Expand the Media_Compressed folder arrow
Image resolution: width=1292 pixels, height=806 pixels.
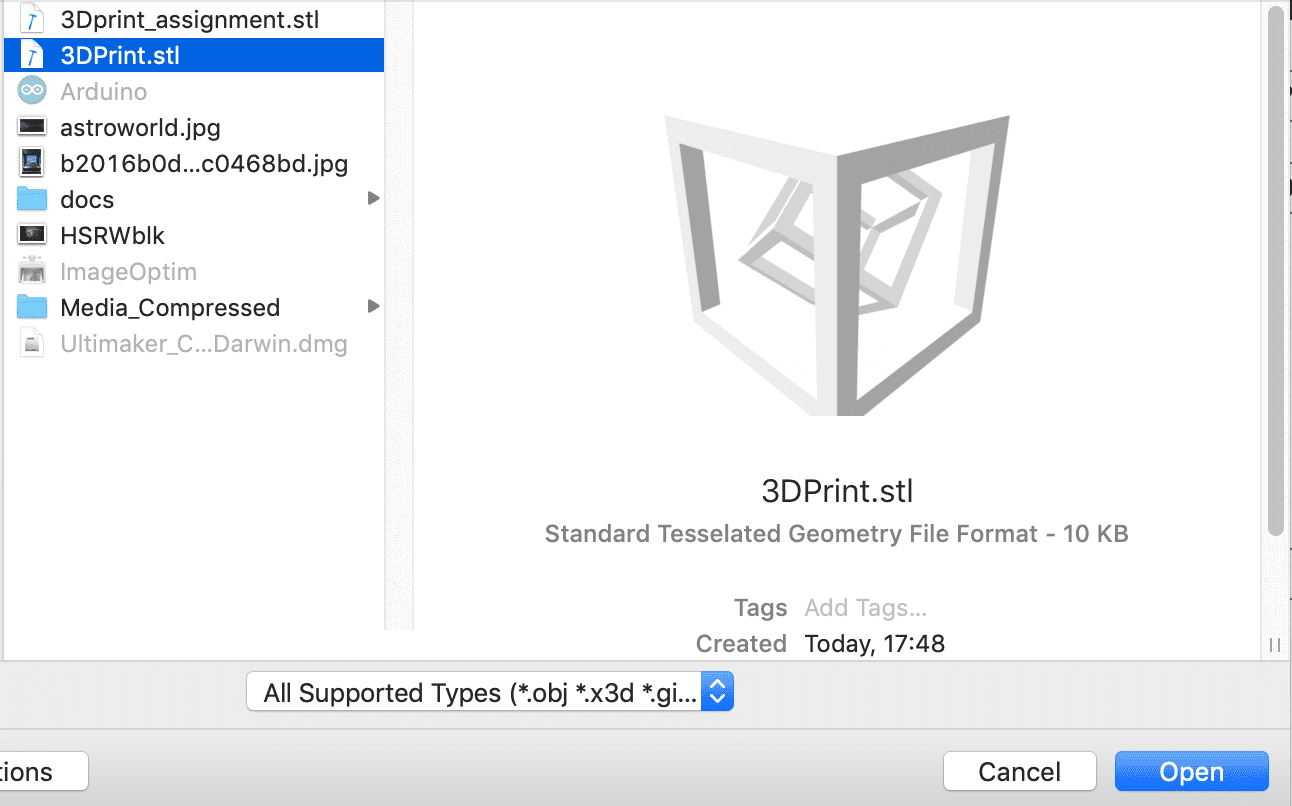point(373,307)
